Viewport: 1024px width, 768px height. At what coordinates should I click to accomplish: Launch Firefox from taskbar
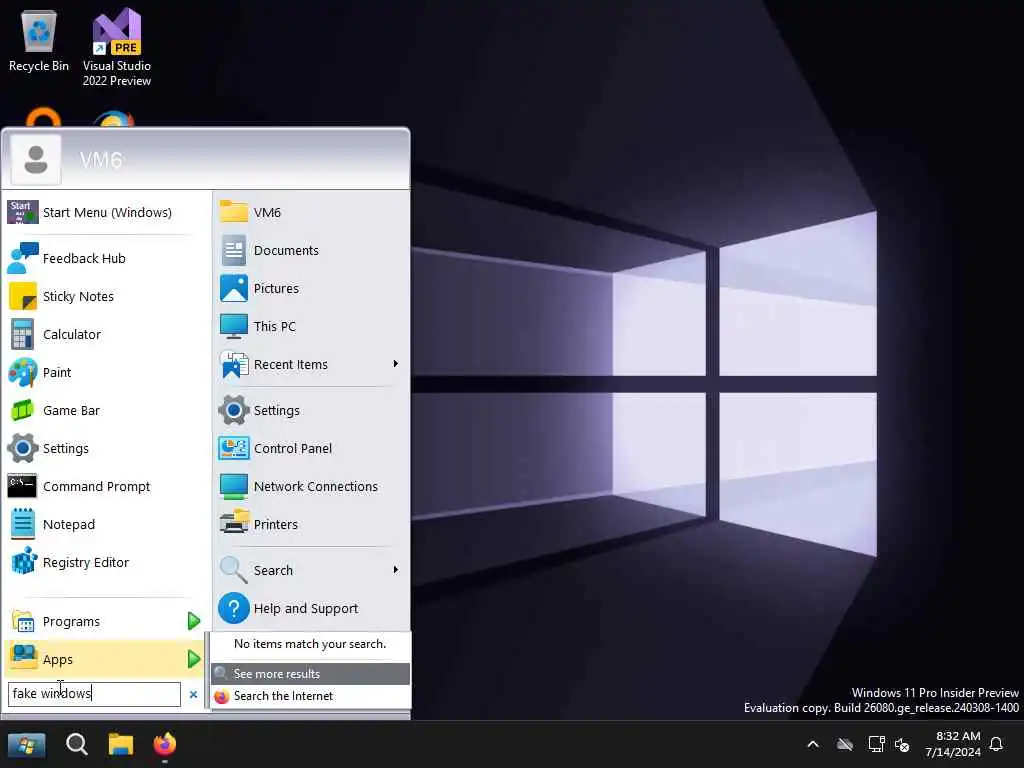point(165,744)
